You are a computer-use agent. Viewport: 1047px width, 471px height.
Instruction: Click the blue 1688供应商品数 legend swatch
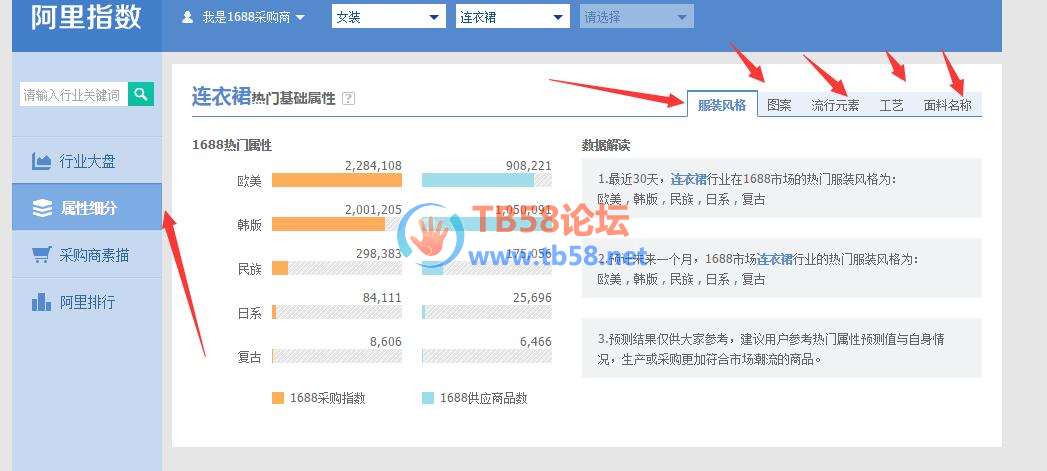click(x=428, y=398)
